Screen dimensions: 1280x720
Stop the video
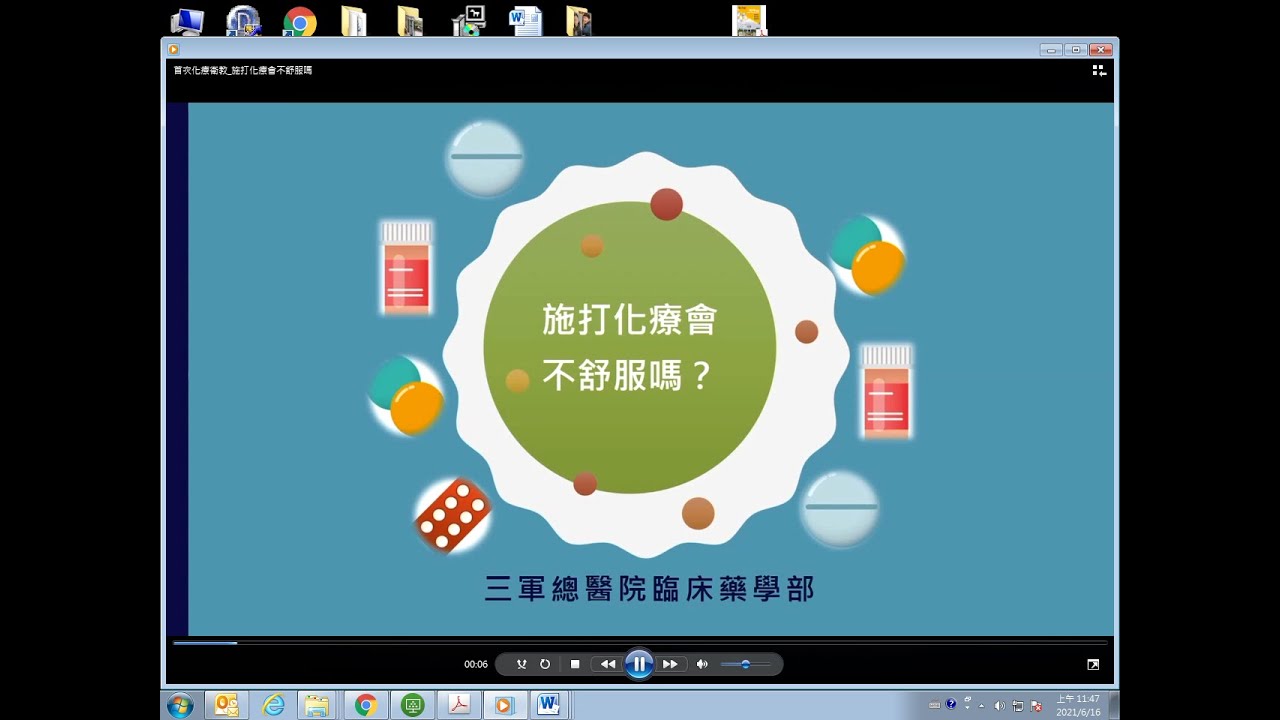tap(575, 664)
